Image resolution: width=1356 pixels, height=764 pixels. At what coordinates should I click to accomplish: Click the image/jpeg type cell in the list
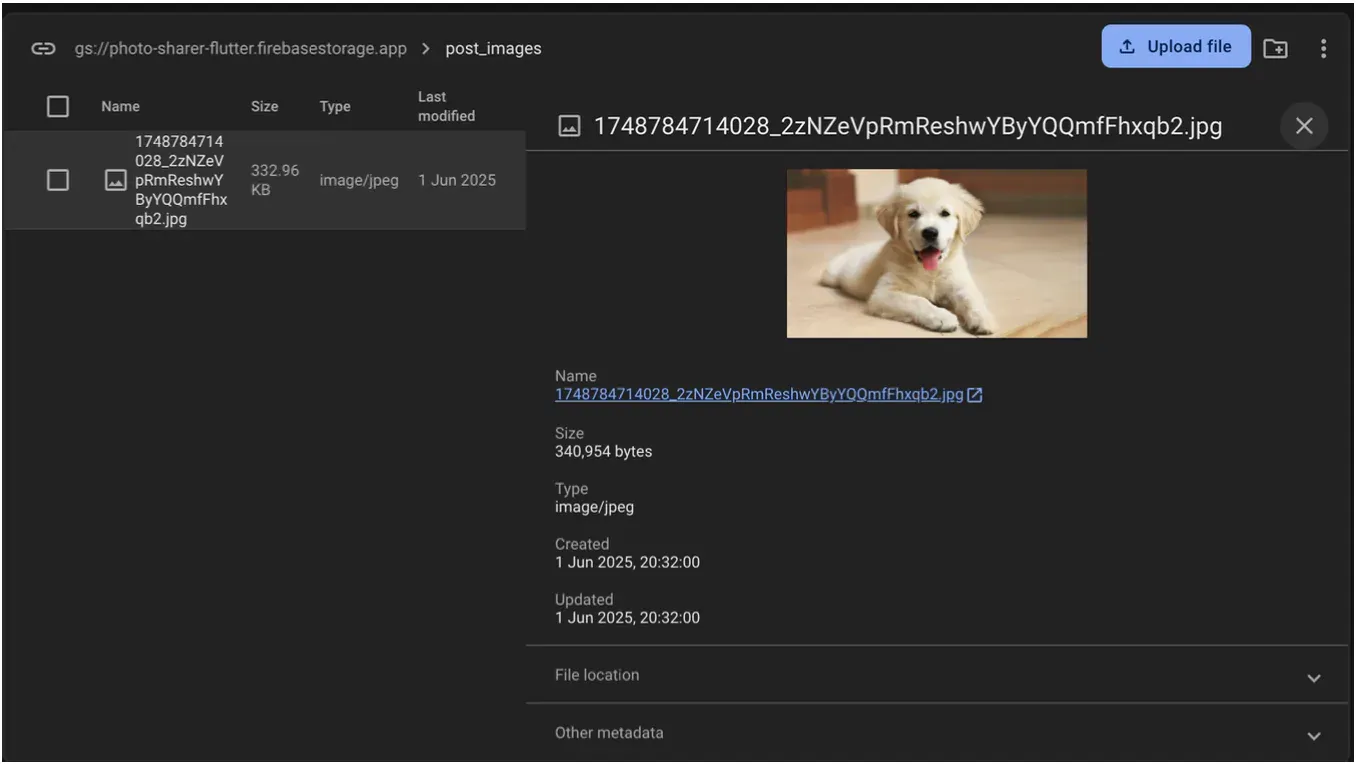(x=359, y=180)
